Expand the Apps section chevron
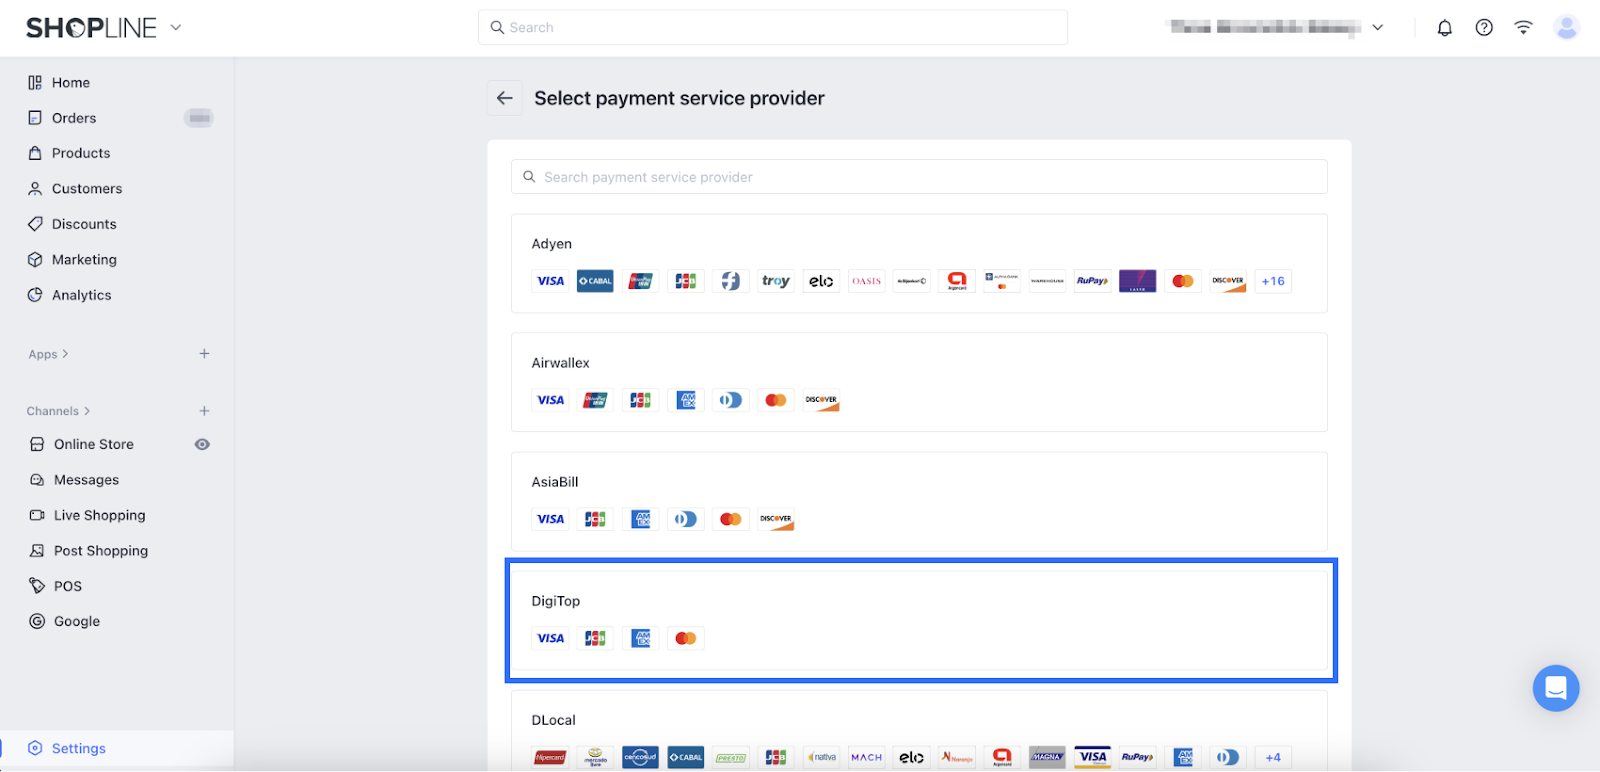The height and width of the screenshot is (772, 1600). point(65,354)
